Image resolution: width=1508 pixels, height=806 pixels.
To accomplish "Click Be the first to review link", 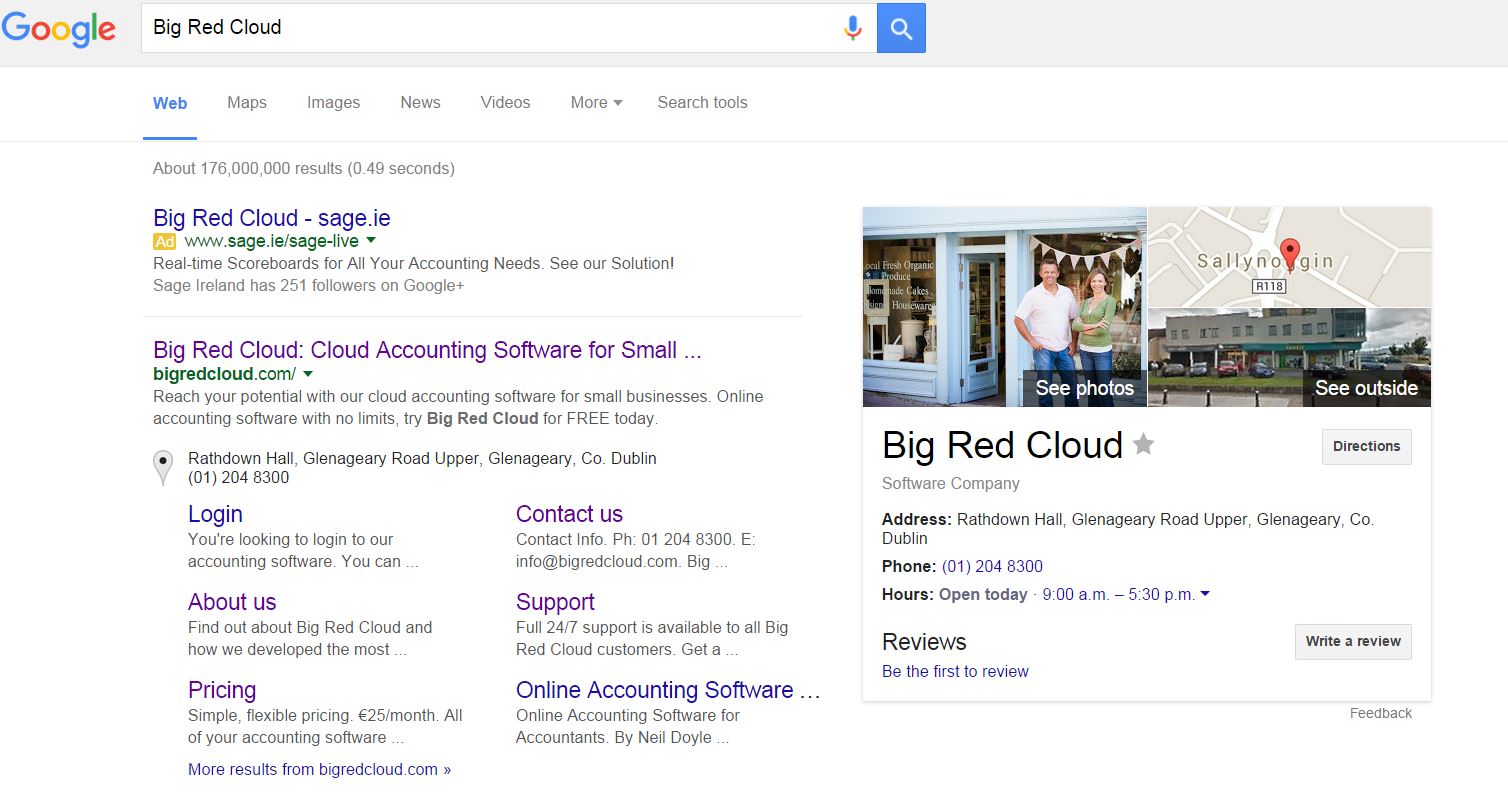I will [955, 671].
